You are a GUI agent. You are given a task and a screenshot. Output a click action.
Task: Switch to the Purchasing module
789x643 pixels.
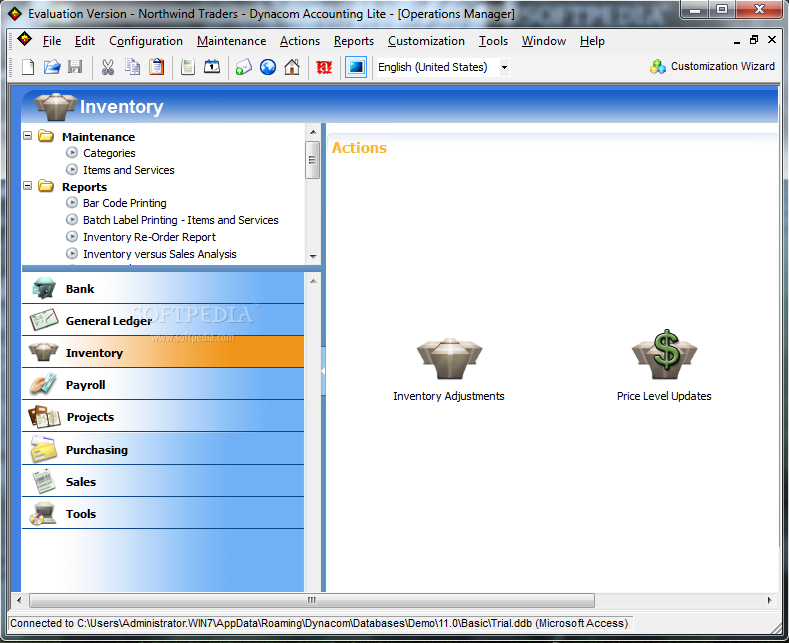[x=163, y=449]
